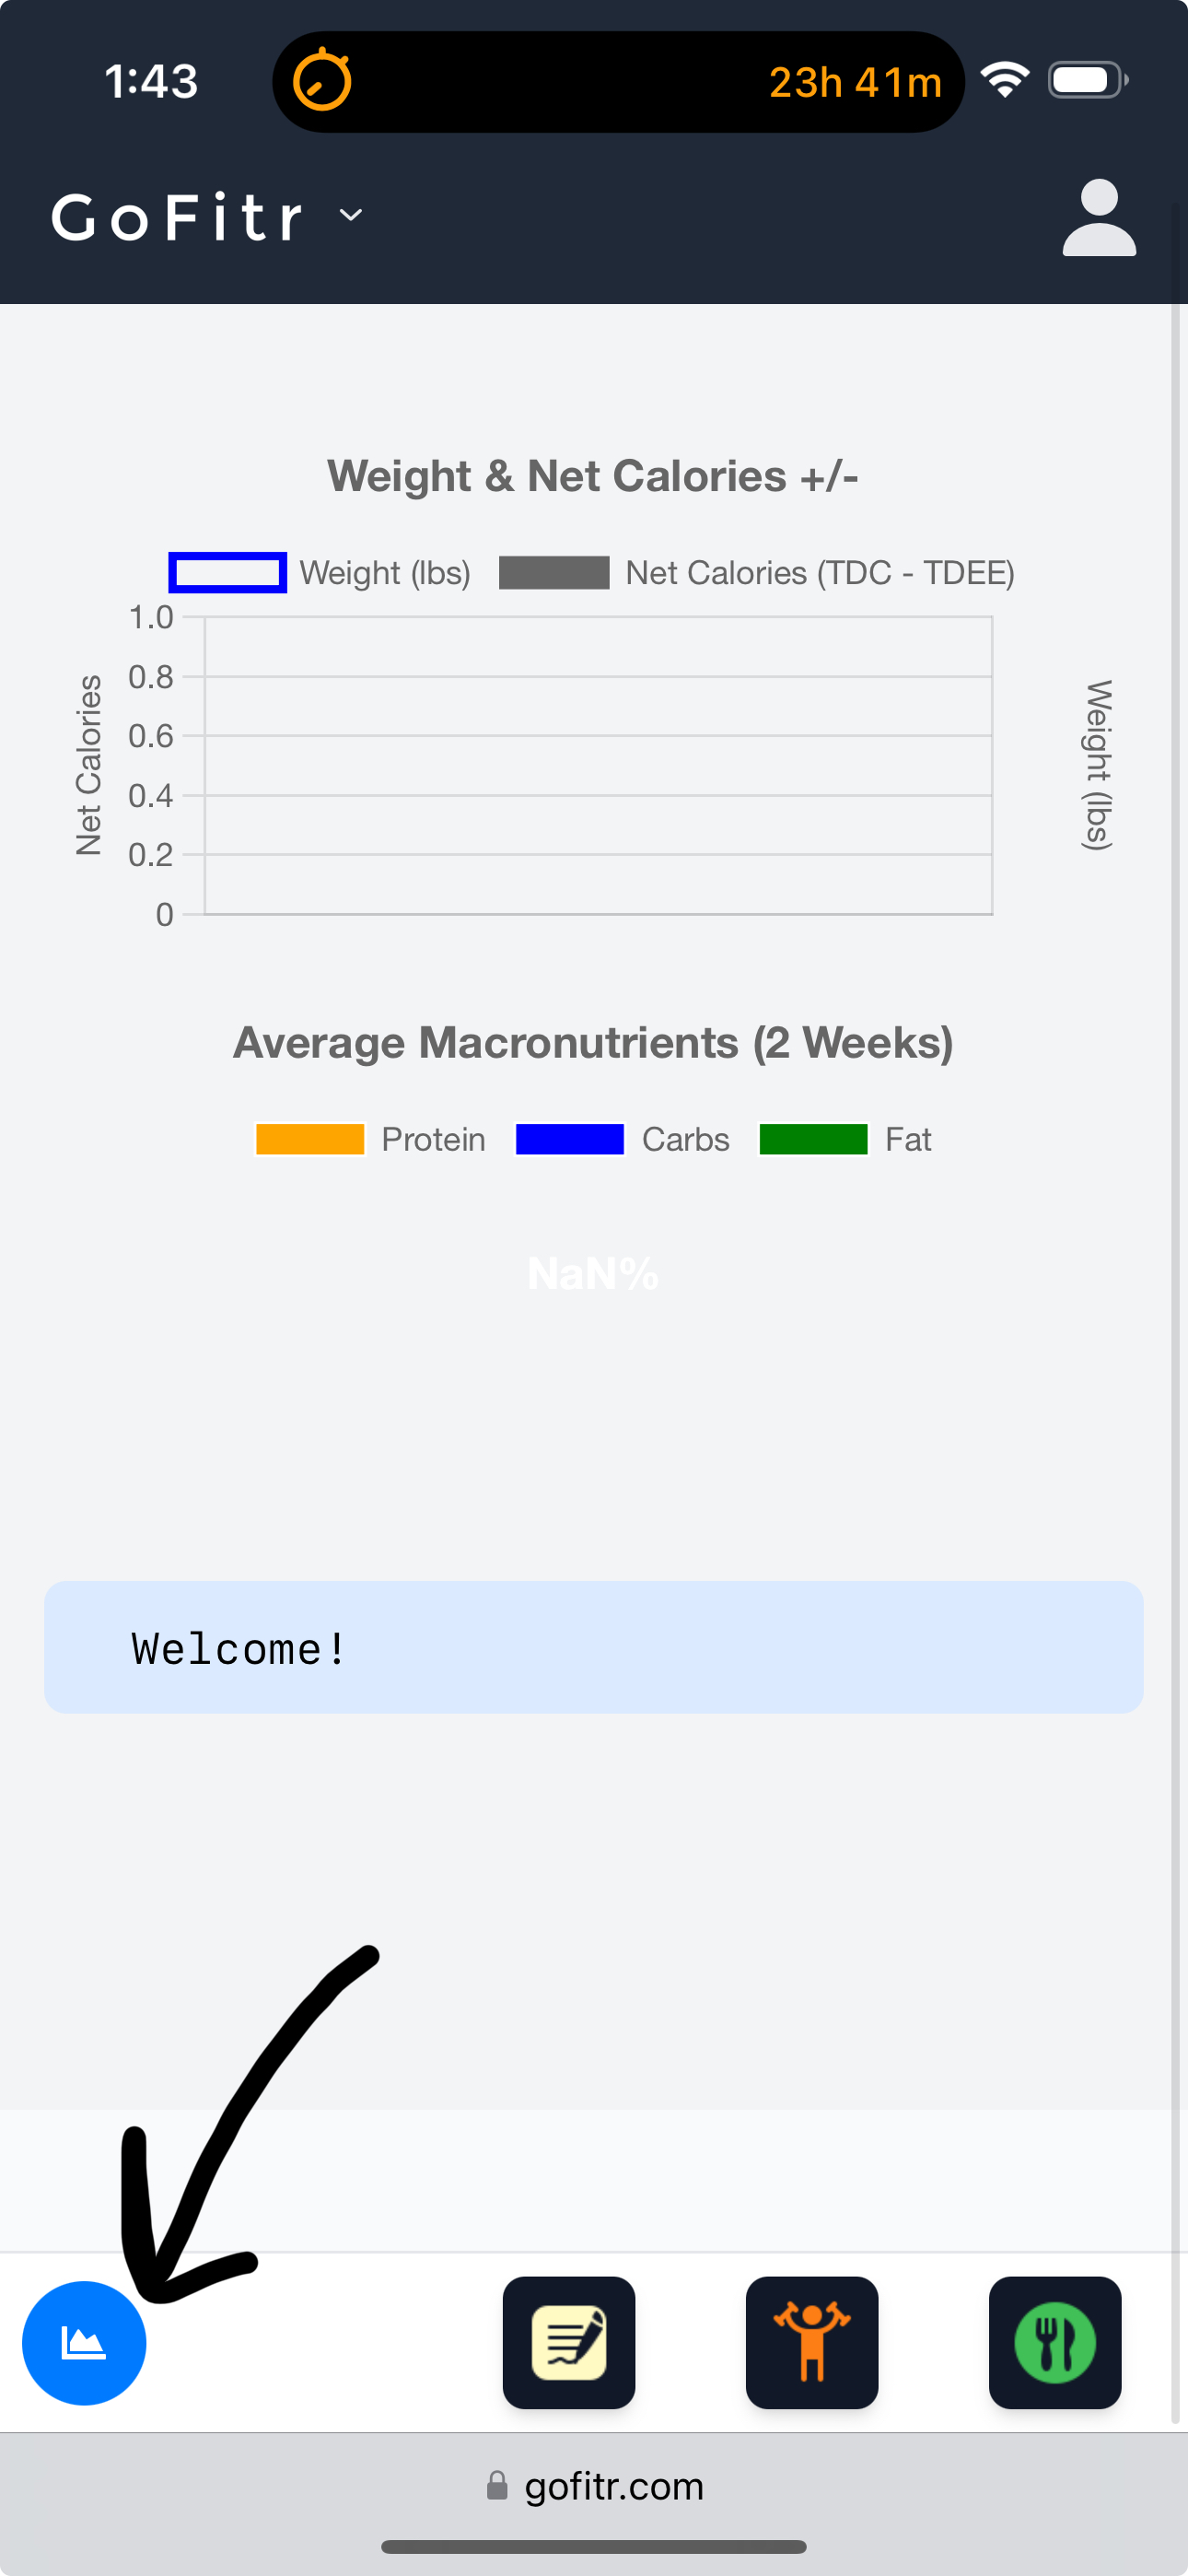
Task: Click the orange Protein color swatch
Action: coord(310,1139)
